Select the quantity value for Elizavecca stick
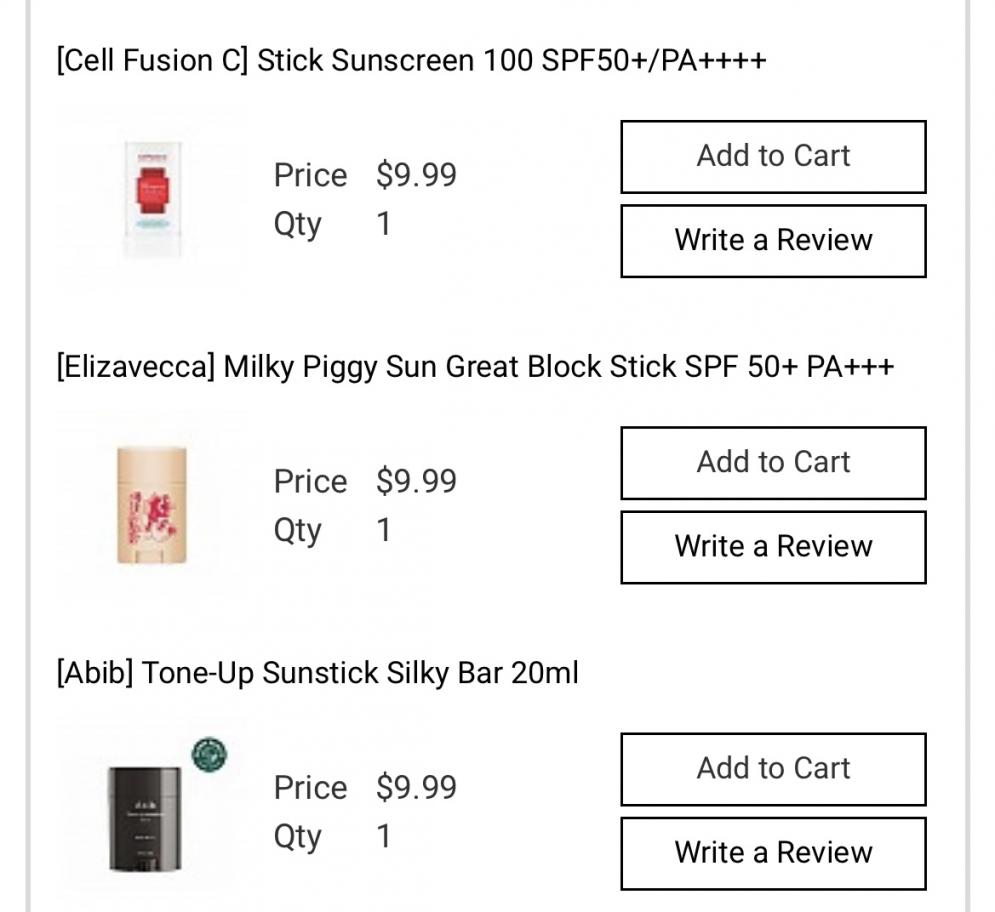 coord(384,529)
